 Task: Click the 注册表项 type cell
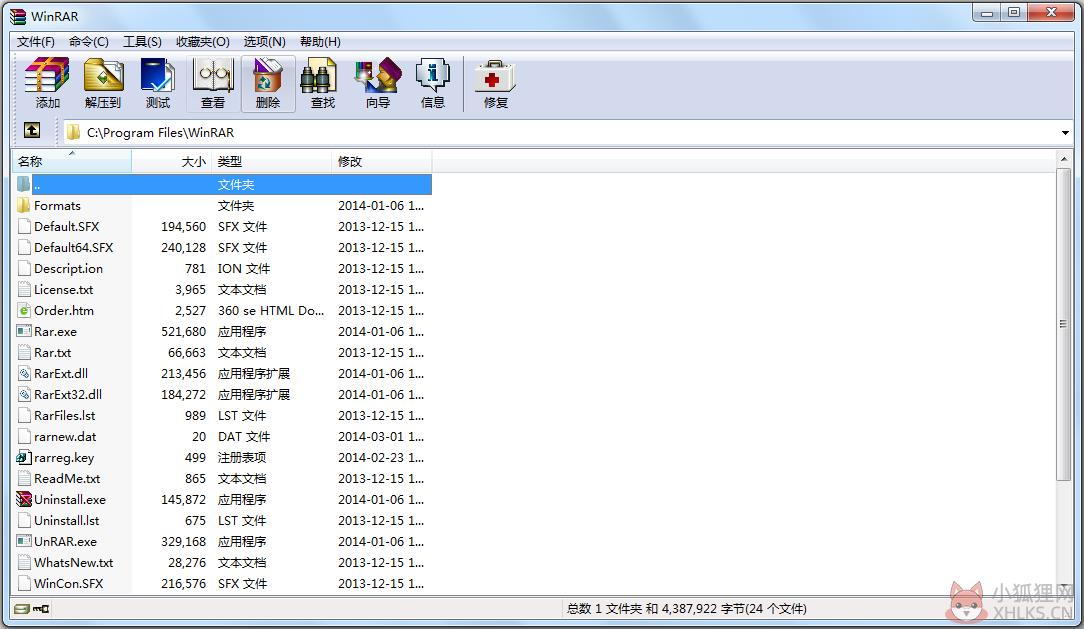(x=242, y=458)
